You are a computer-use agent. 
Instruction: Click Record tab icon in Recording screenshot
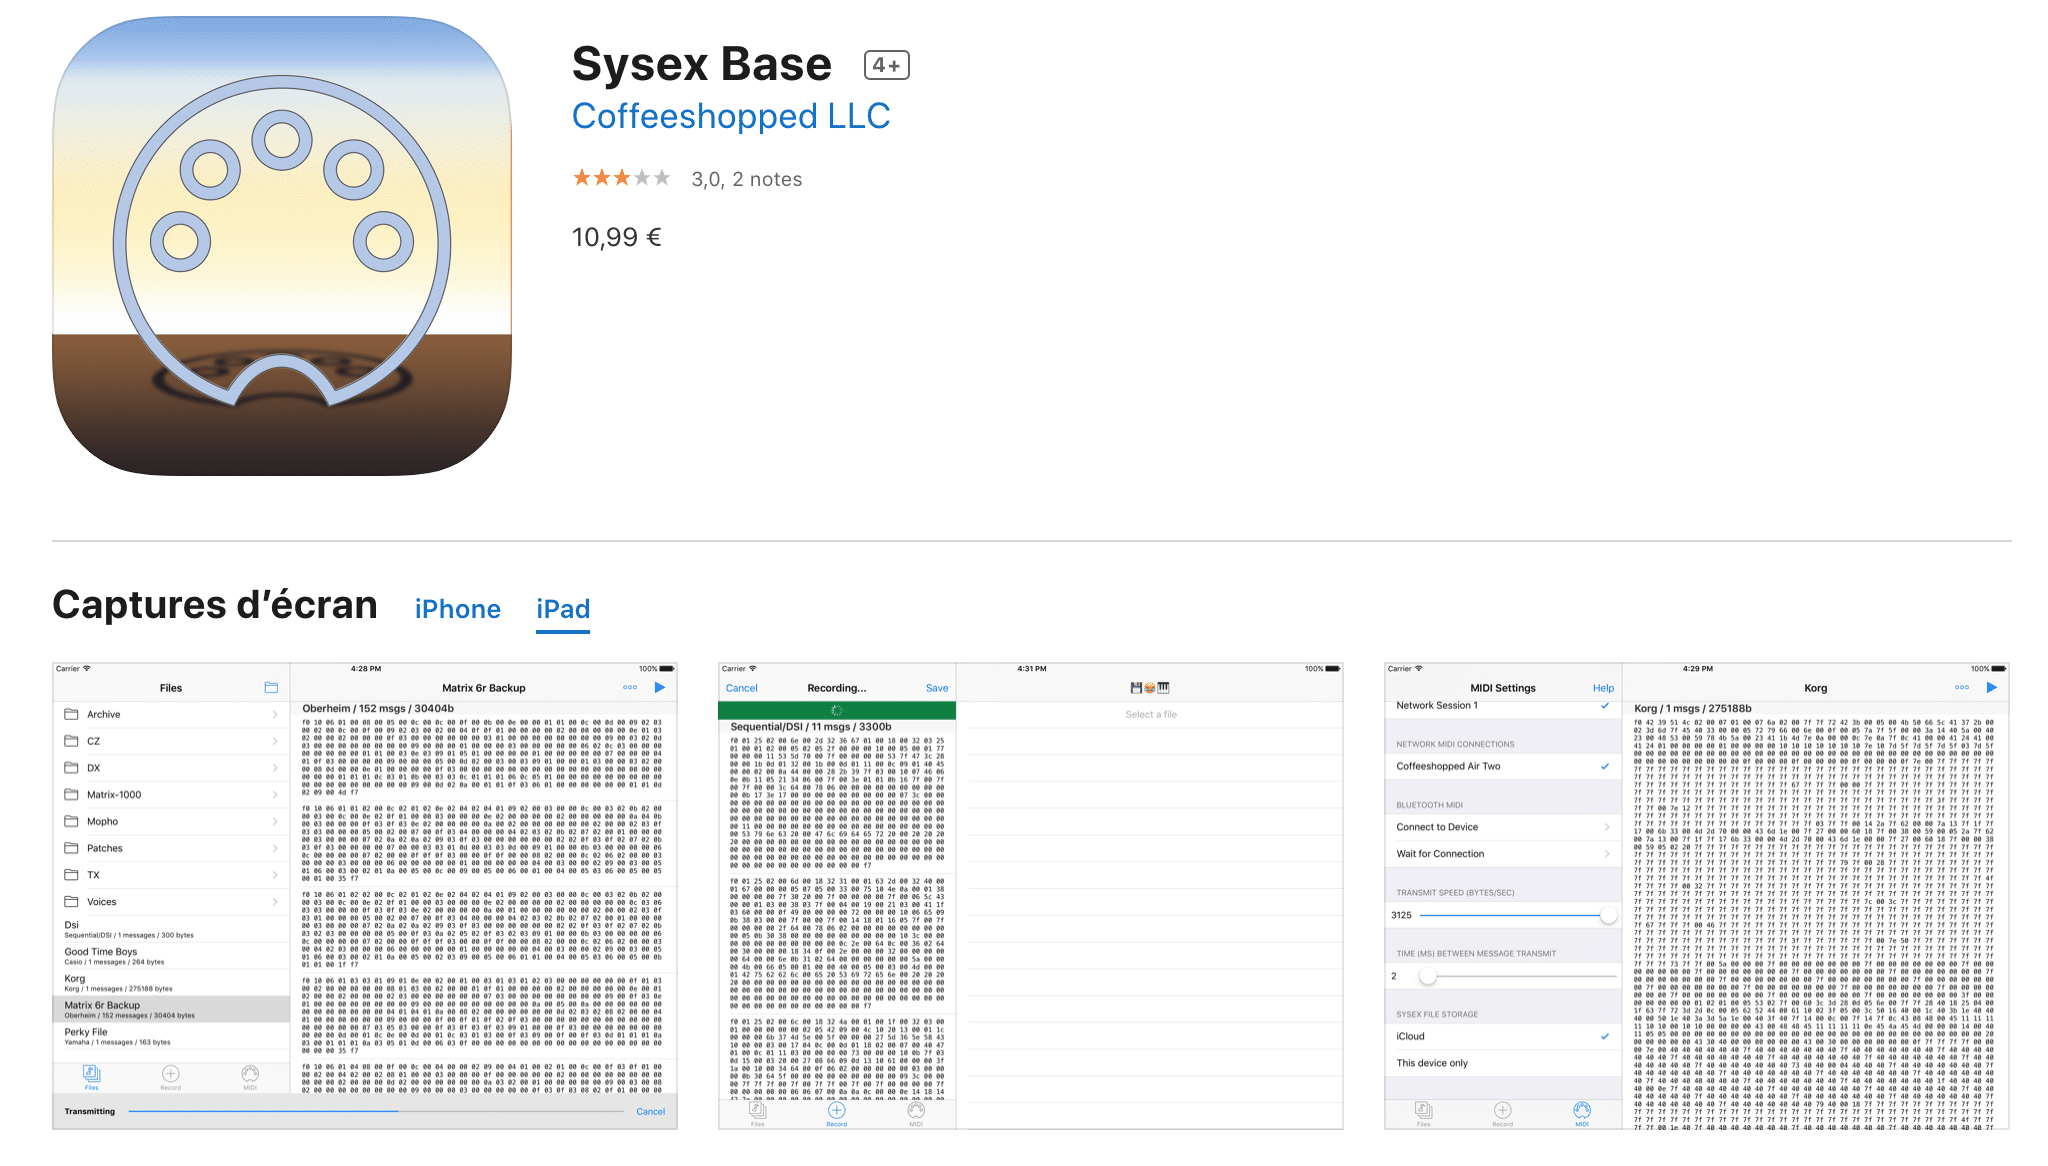(x=837, y=1113)
